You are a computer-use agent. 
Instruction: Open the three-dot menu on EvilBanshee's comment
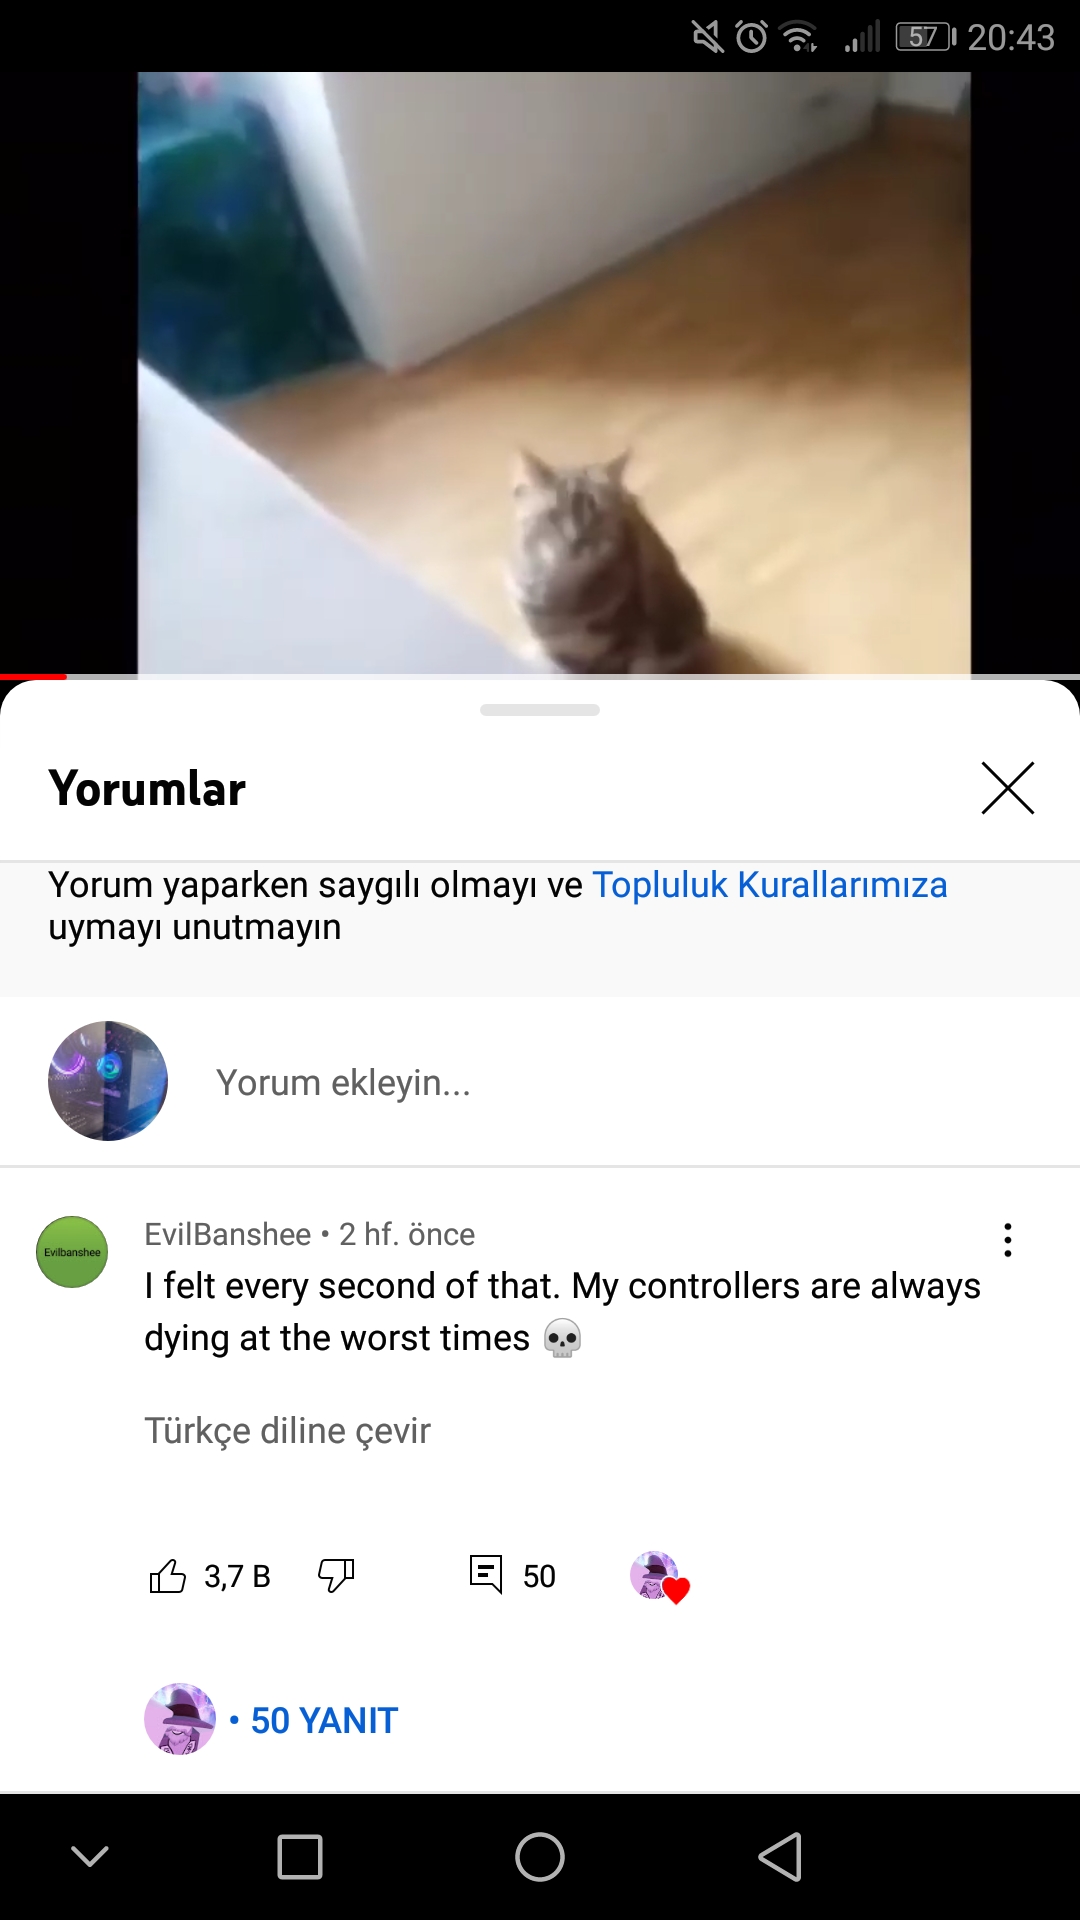[1008, 1240]
